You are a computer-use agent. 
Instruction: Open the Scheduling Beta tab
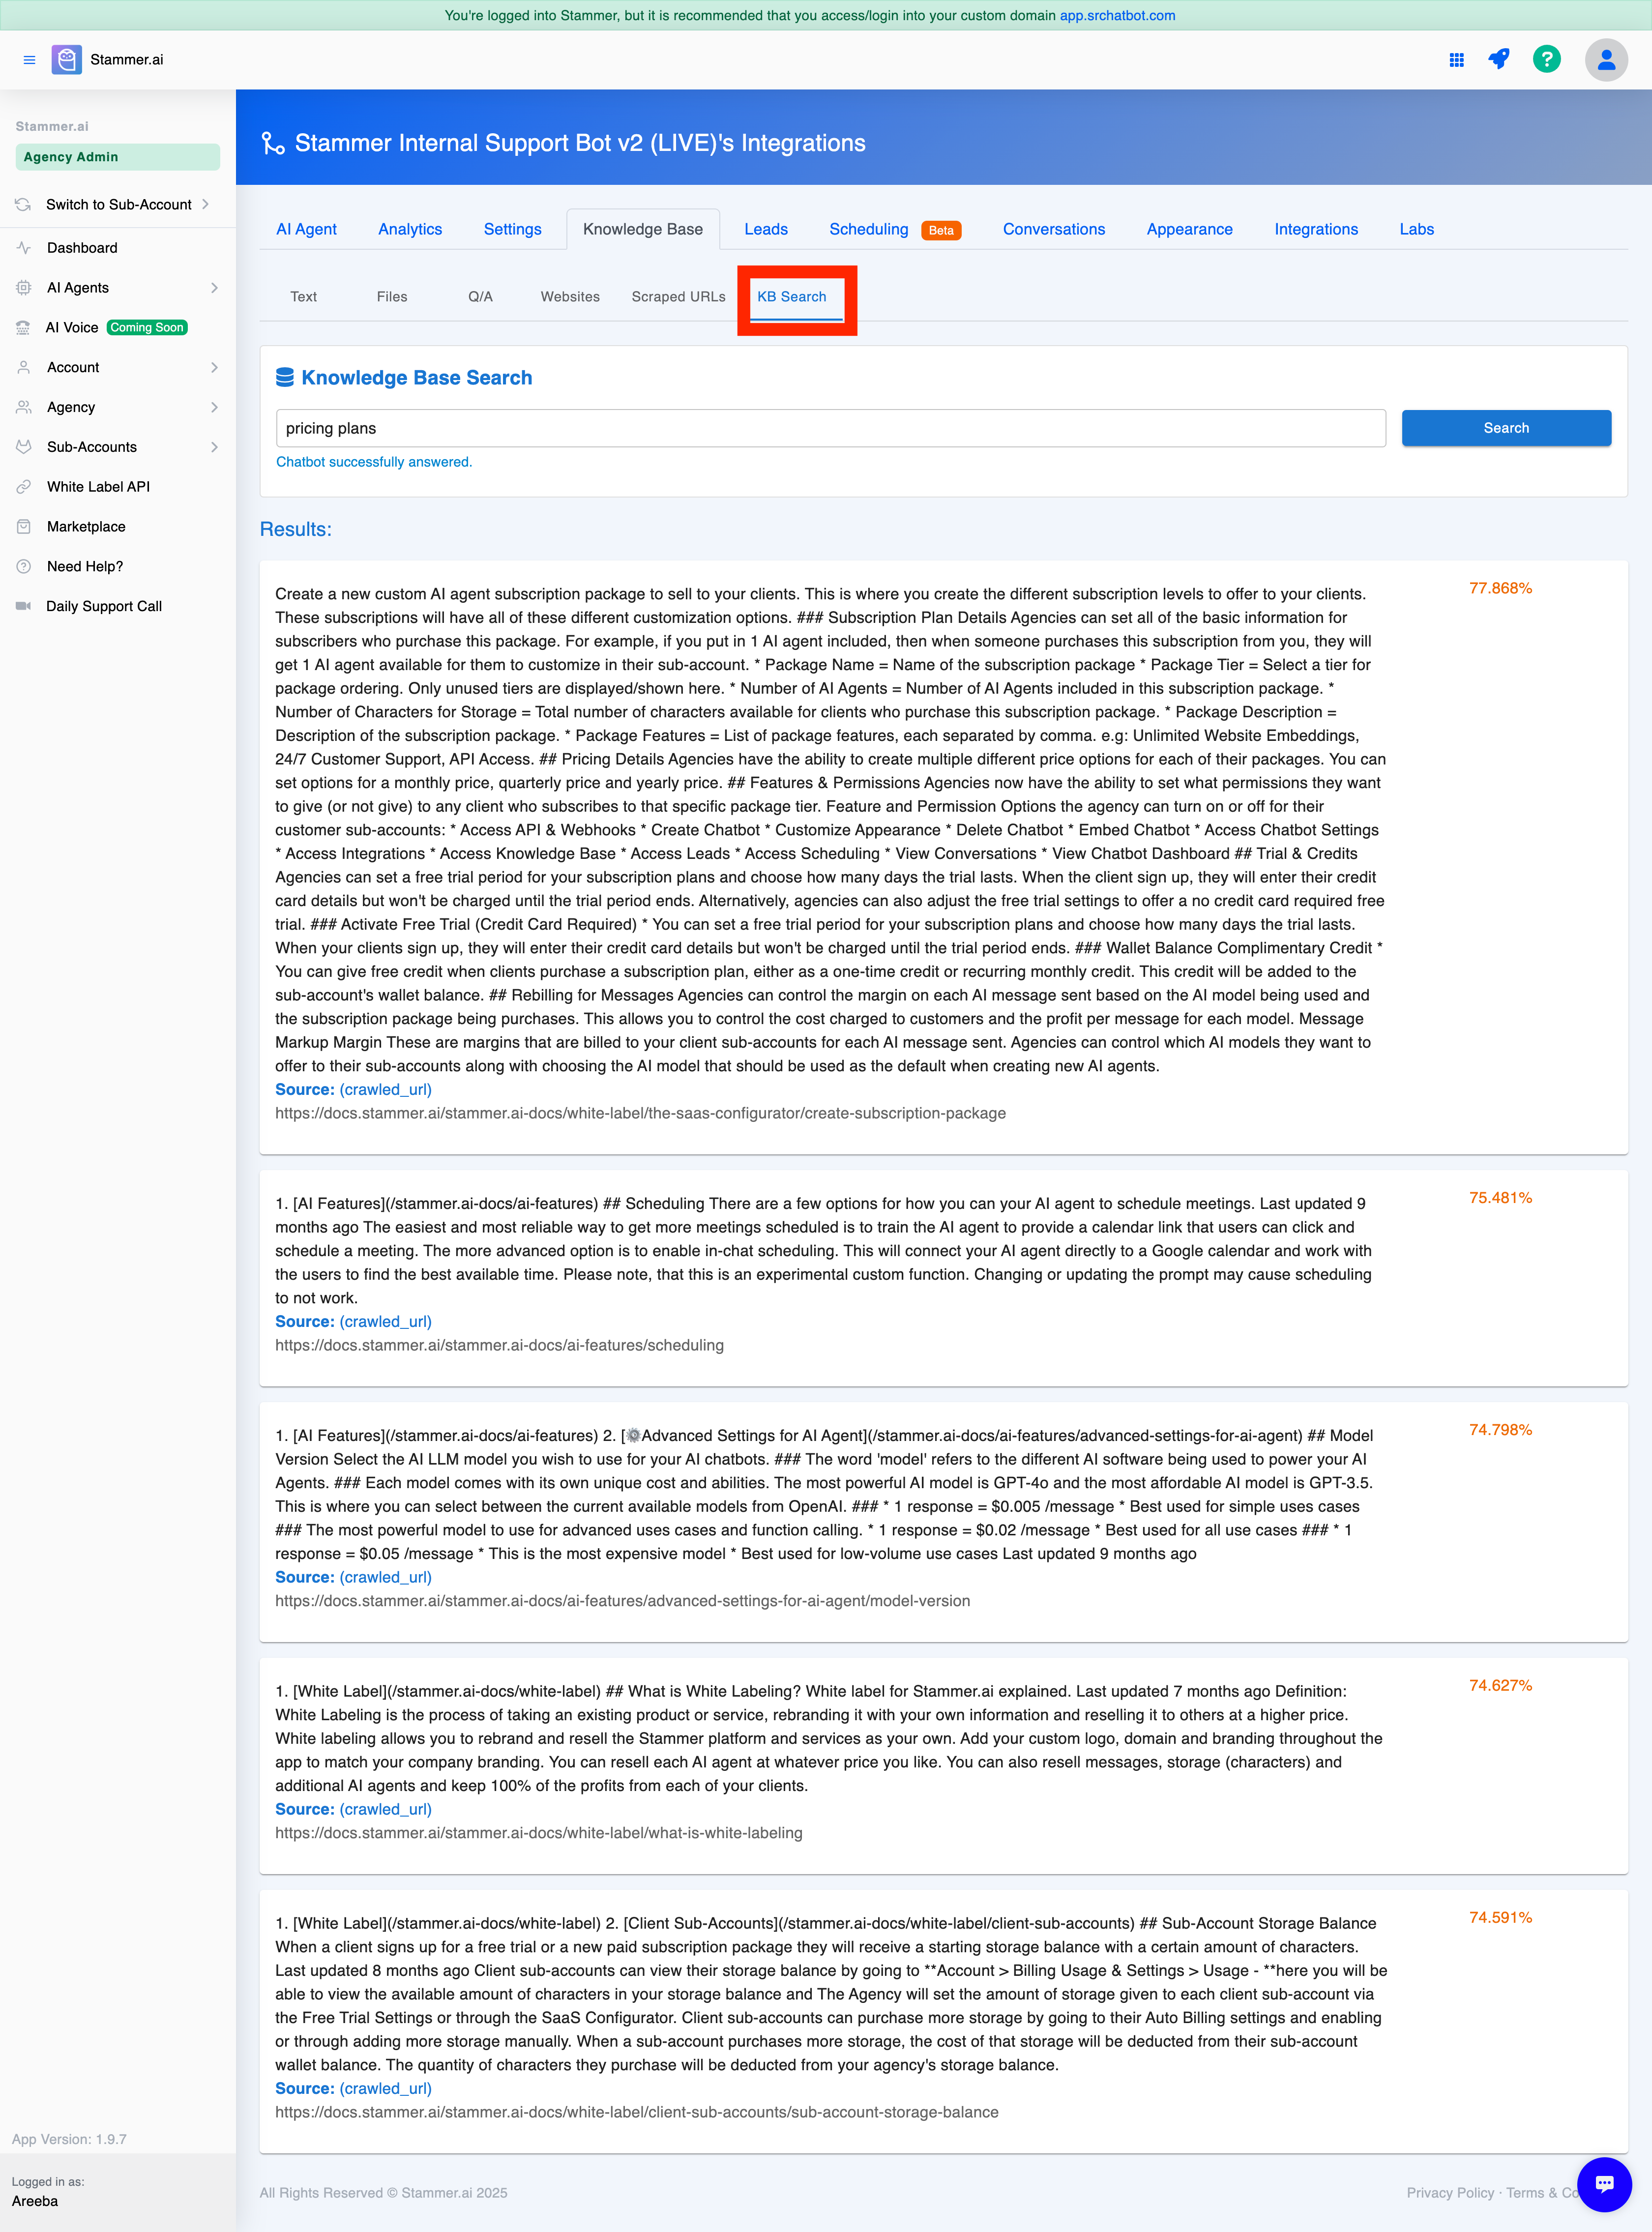coord(894,229)
